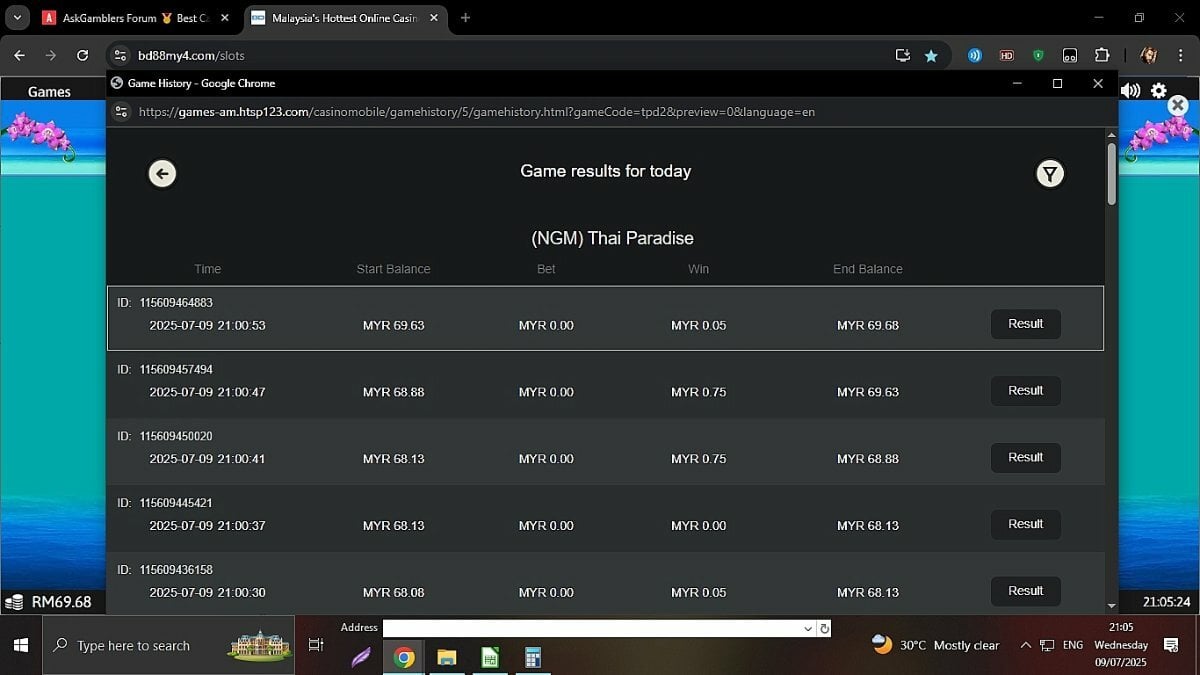Expand the taskbar Address dropdown arrow
This screenshot has height=675, width=1200.
pyautogui.click(x=808, y=629)
